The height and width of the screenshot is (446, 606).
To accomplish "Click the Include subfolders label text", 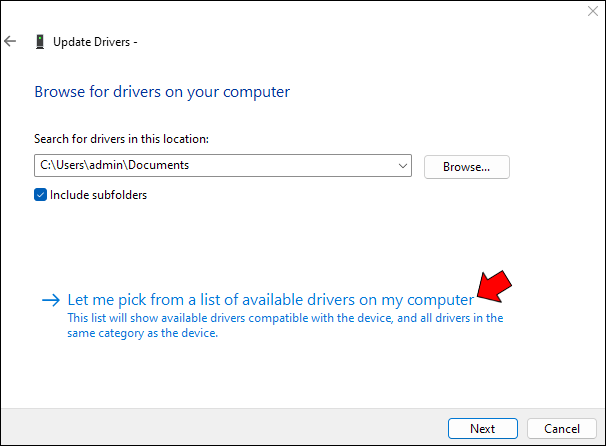I will [x=98, y=195].
